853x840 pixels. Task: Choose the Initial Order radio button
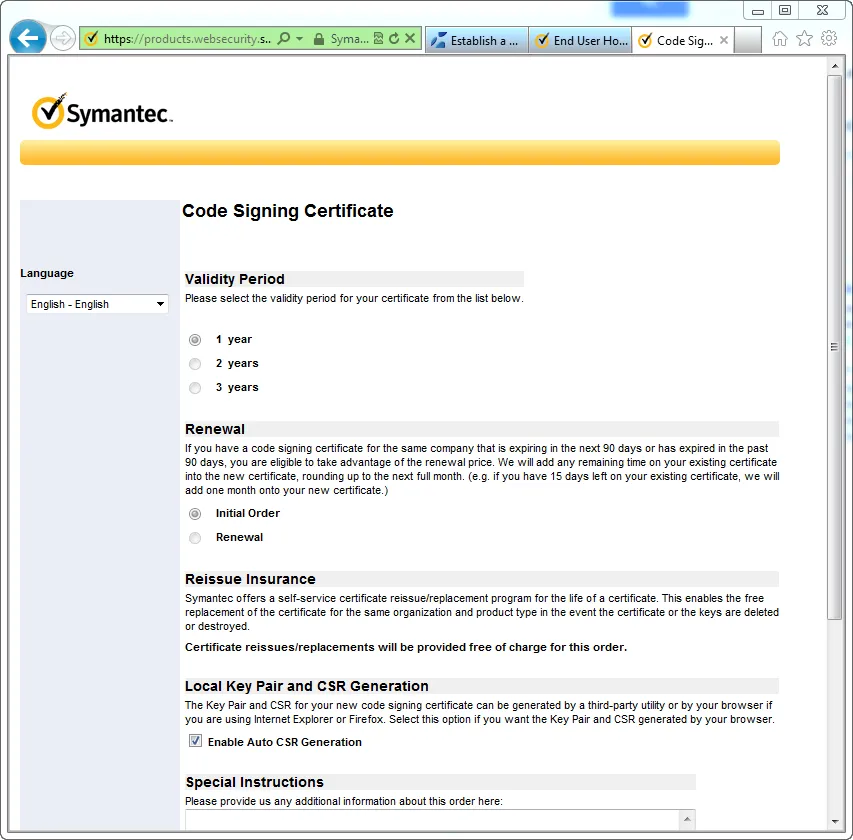[195, 514]
